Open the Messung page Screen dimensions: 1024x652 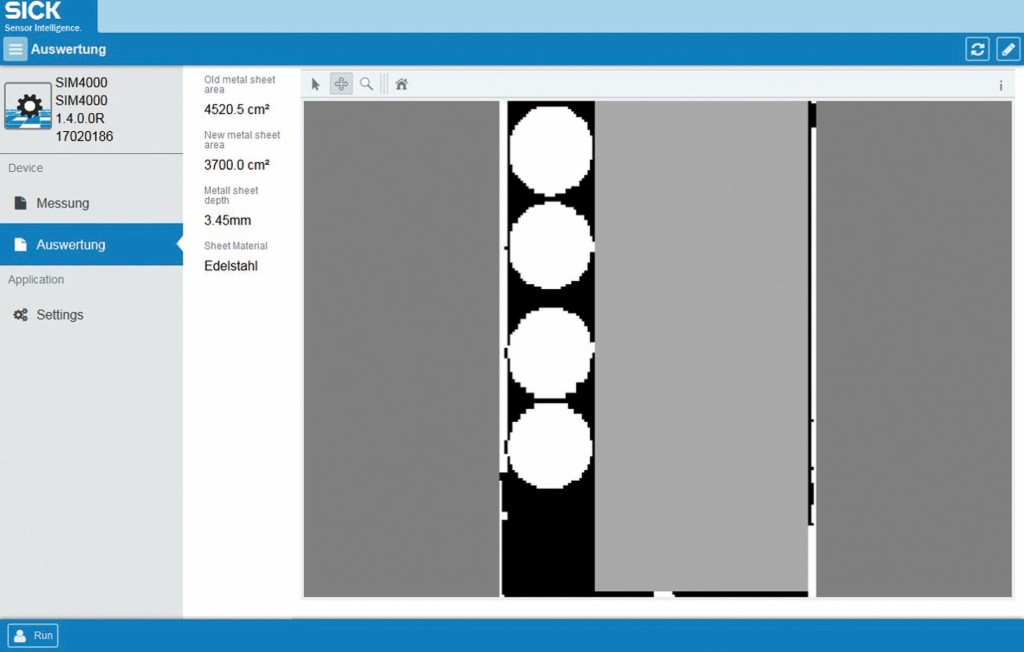[63, 203]
